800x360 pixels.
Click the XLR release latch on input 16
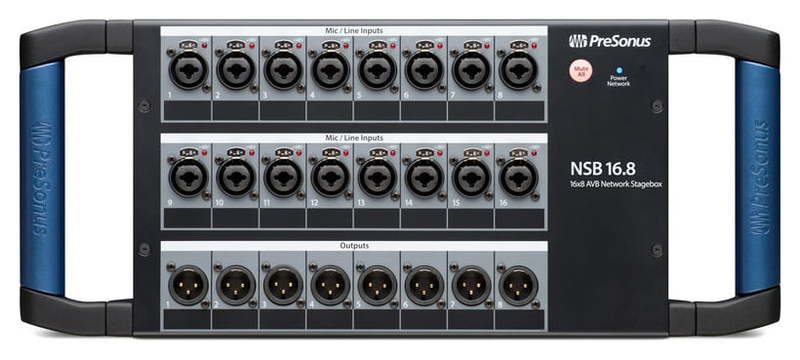point(518,152)
